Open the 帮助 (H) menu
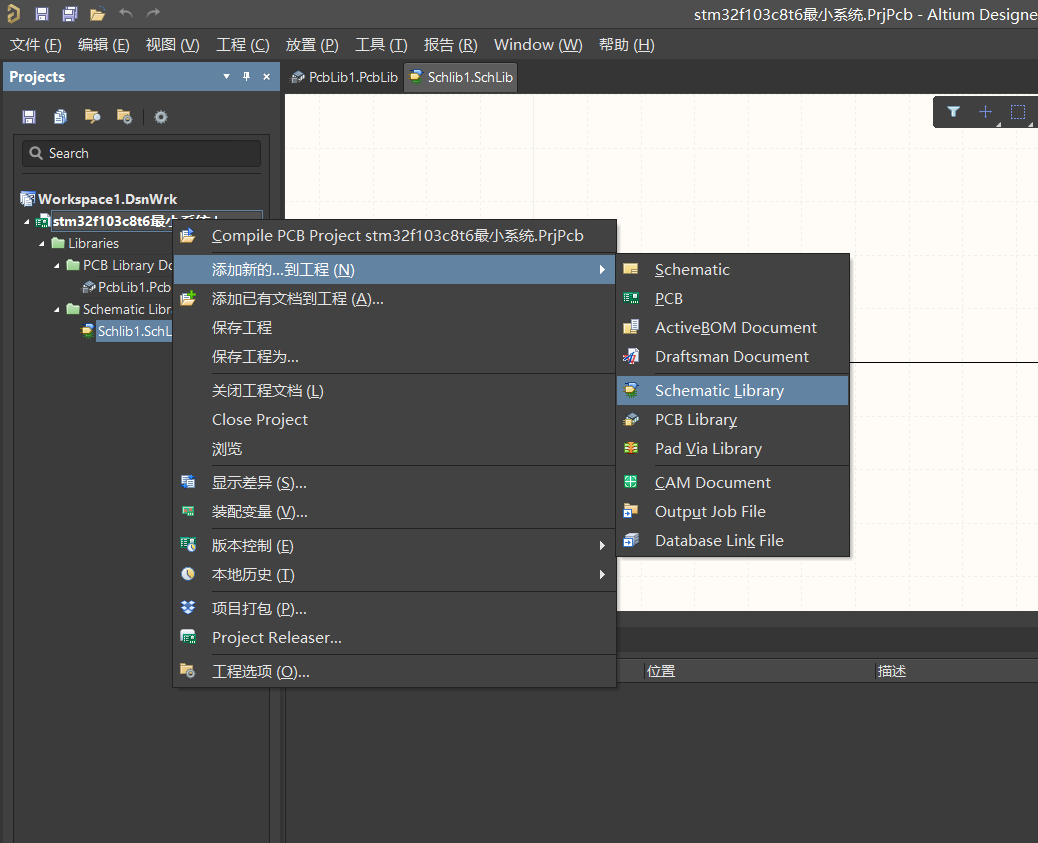The image size is (1038, 843). (x=626, y=45)
